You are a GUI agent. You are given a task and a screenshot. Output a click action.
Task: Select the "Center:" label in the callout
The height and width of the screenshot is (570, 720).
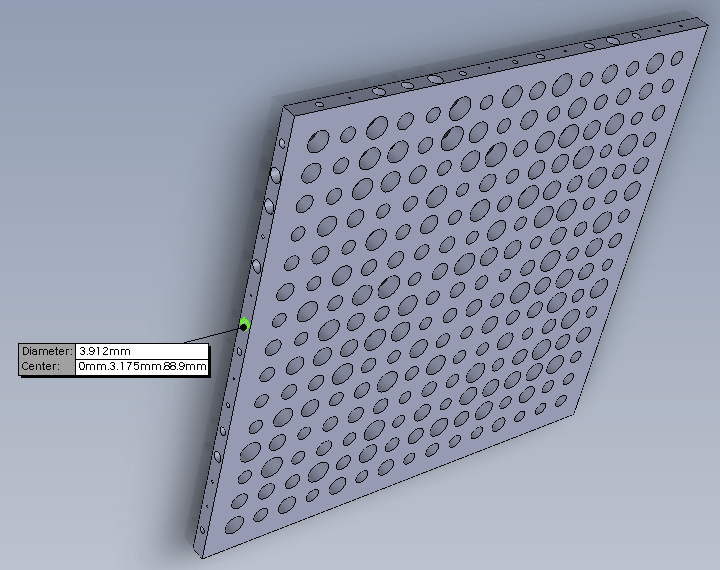(x=40, y=367)
